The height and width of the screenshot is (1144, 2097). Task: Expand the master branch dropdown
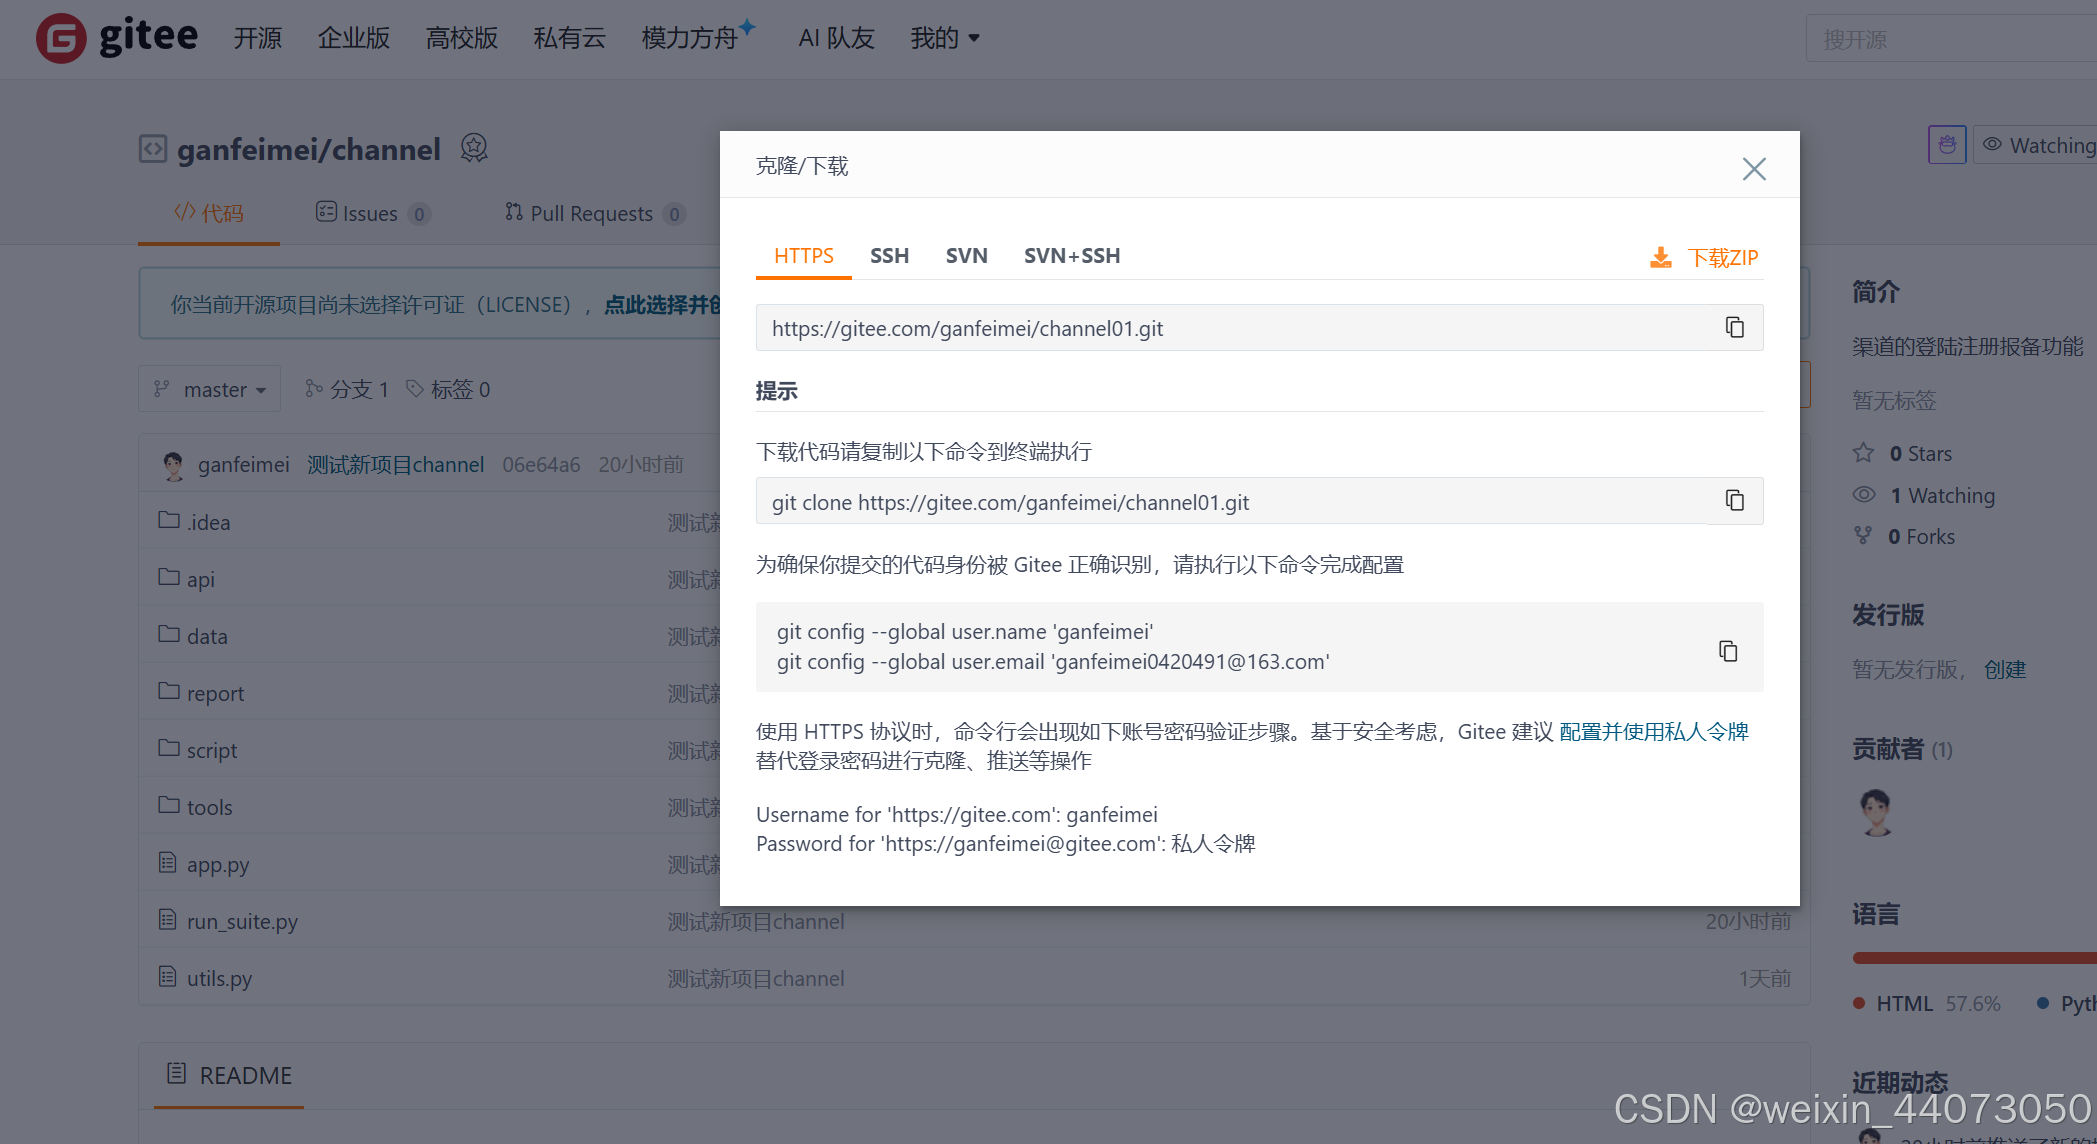(x=211, y=389)
